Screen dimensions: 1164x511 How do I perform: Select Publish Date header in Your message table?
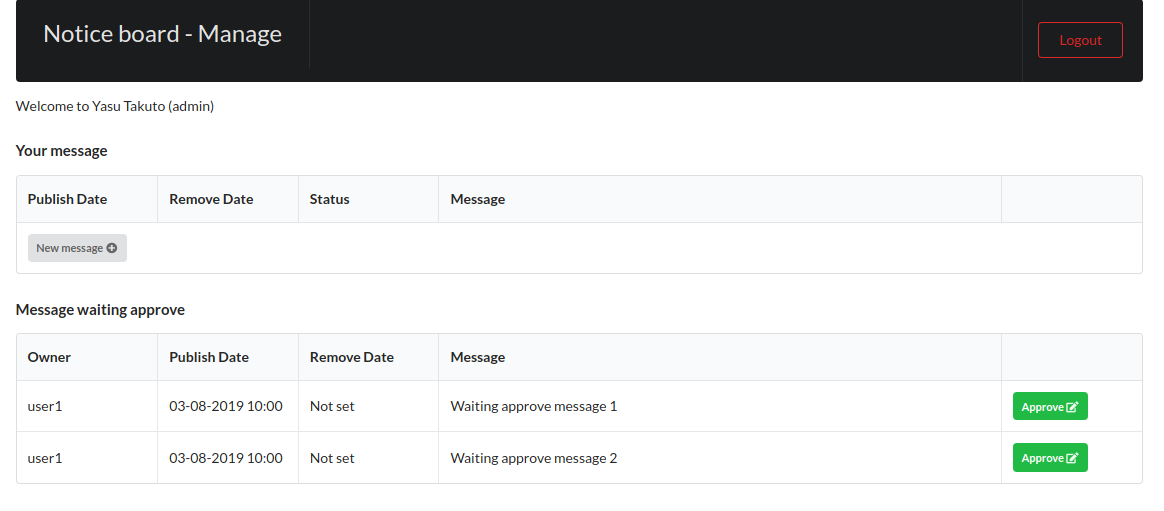[67, 199]
